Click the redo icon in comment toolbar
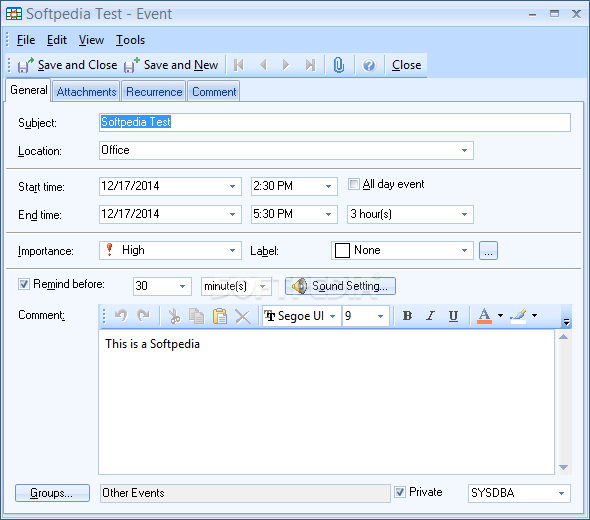Viewport: 590px width, 520px height. pyautogui.click(x=144, y=316)
